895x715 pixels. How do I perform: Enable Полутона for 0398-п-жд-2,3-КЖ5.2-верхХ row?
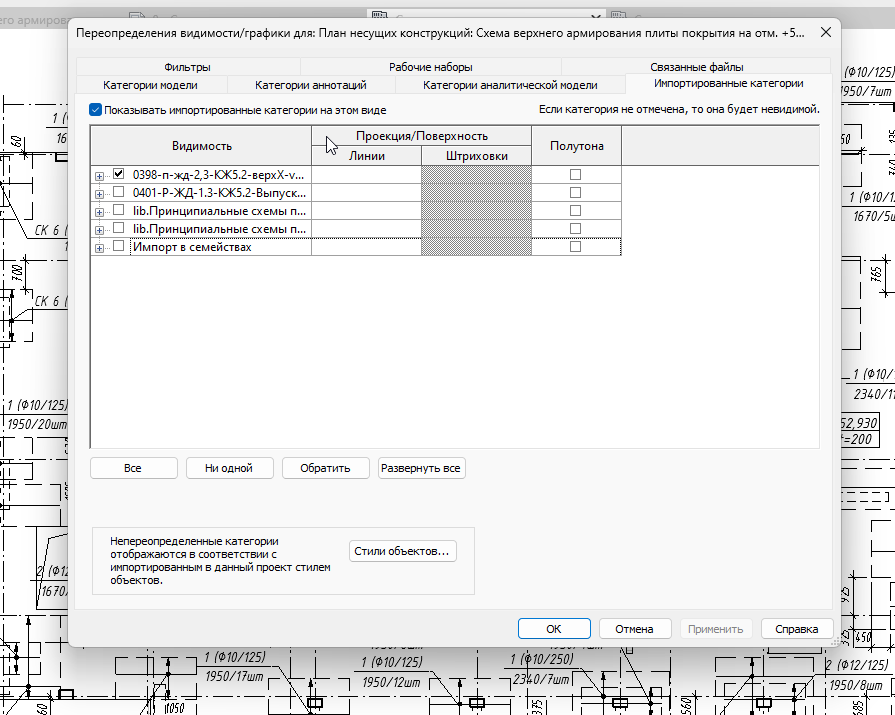[x=575, y=175]
